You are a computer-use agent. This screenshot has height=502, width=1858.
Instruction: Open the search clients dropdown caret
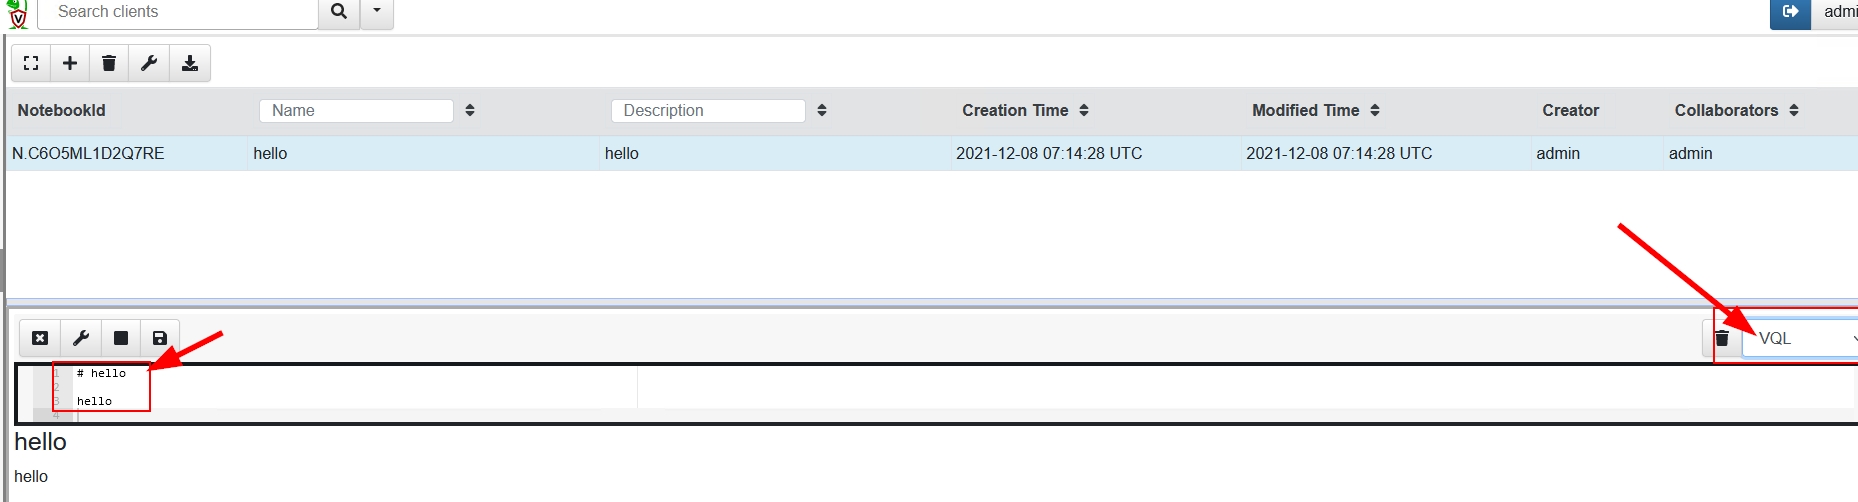377,12
